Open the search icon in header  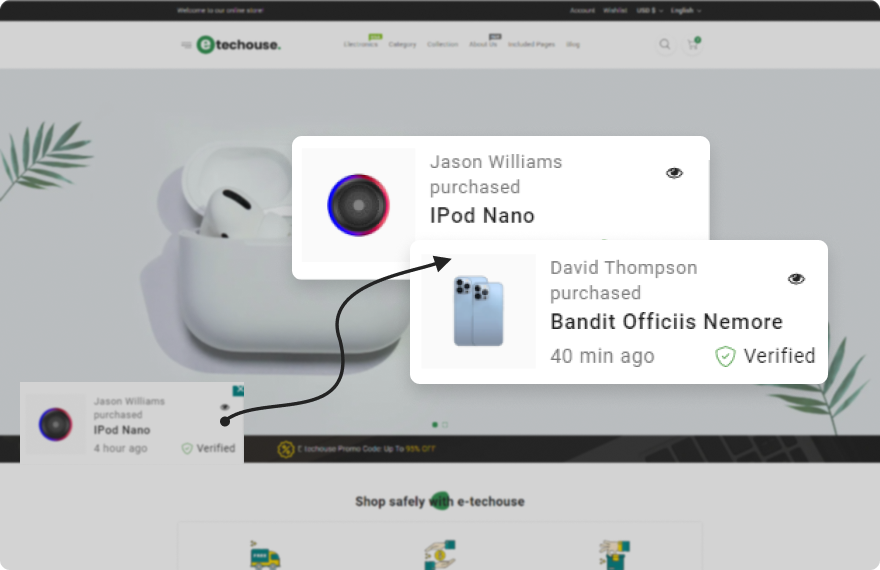point(665,44)
